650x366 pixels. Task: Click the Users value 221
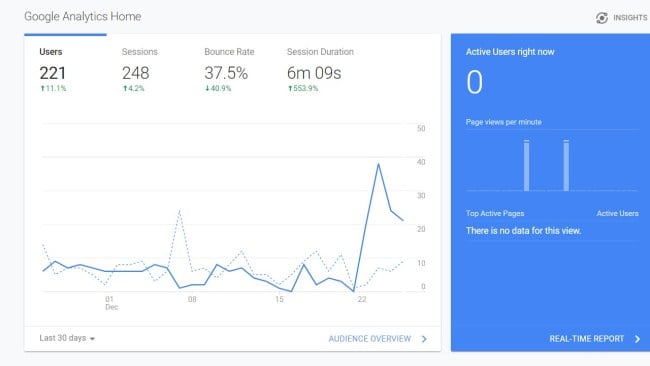tap(53, 73)
